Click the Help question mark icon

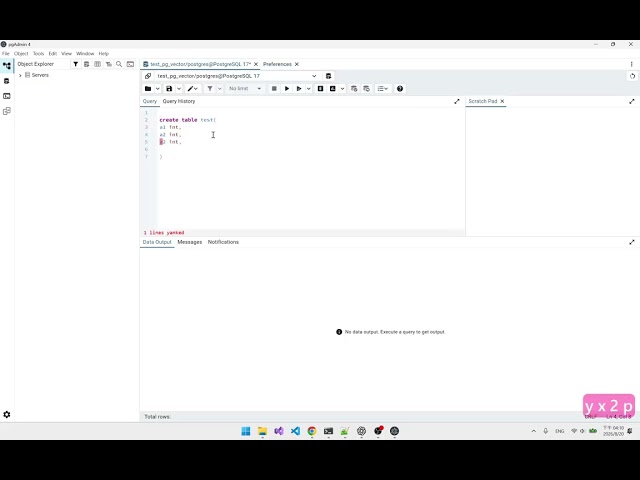tap(400, 89)
